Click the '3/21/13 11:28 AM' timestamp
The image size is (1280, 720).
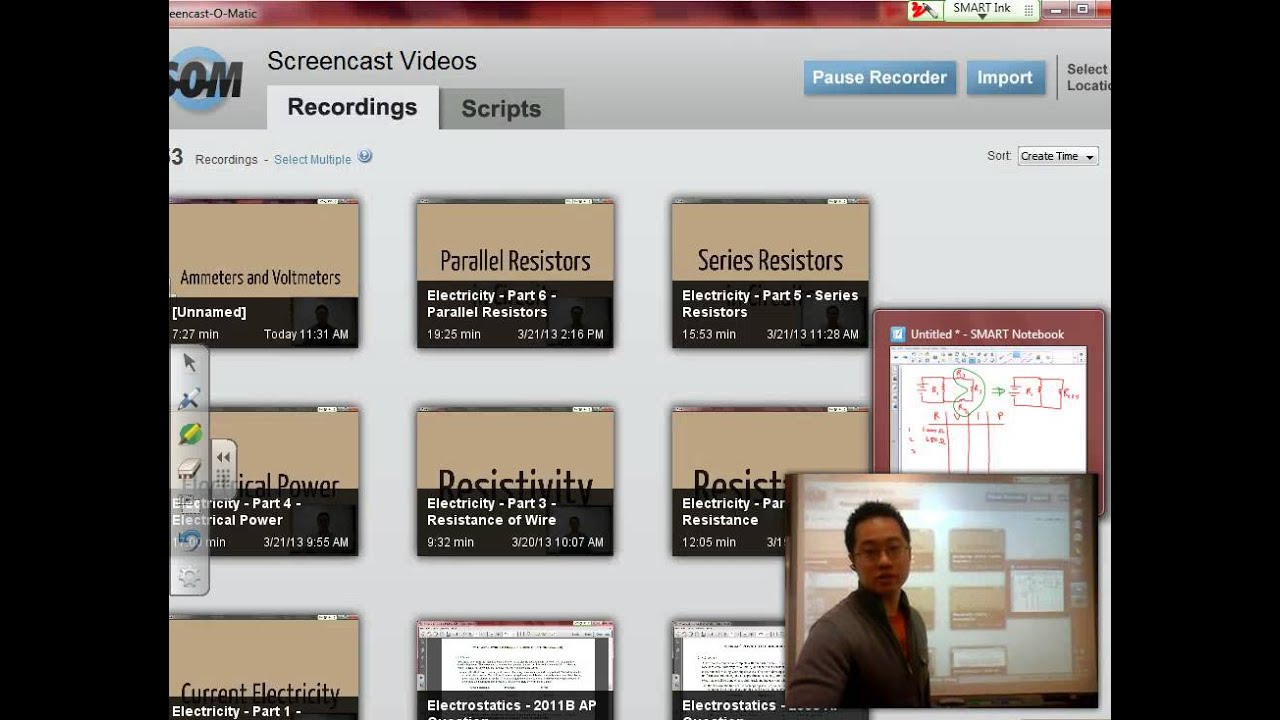[812, 335]
